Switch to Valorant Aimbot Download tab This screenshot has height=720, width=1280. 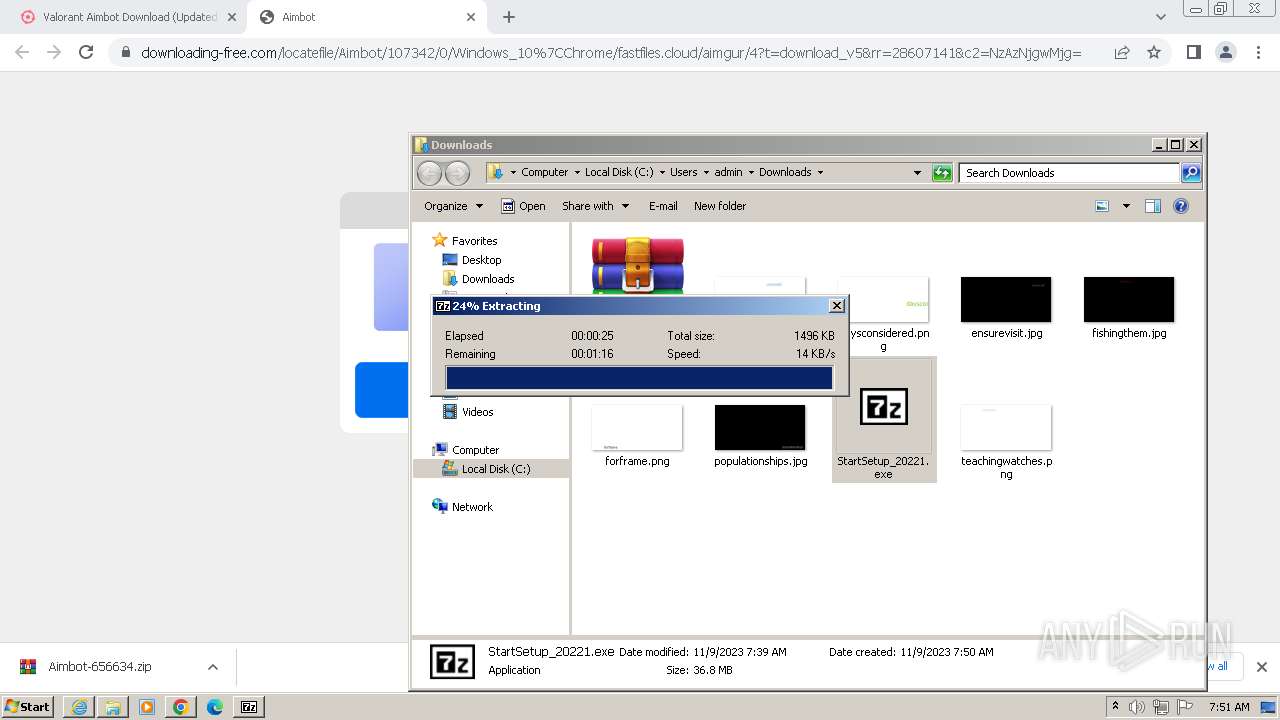click(x=128, y=17)
